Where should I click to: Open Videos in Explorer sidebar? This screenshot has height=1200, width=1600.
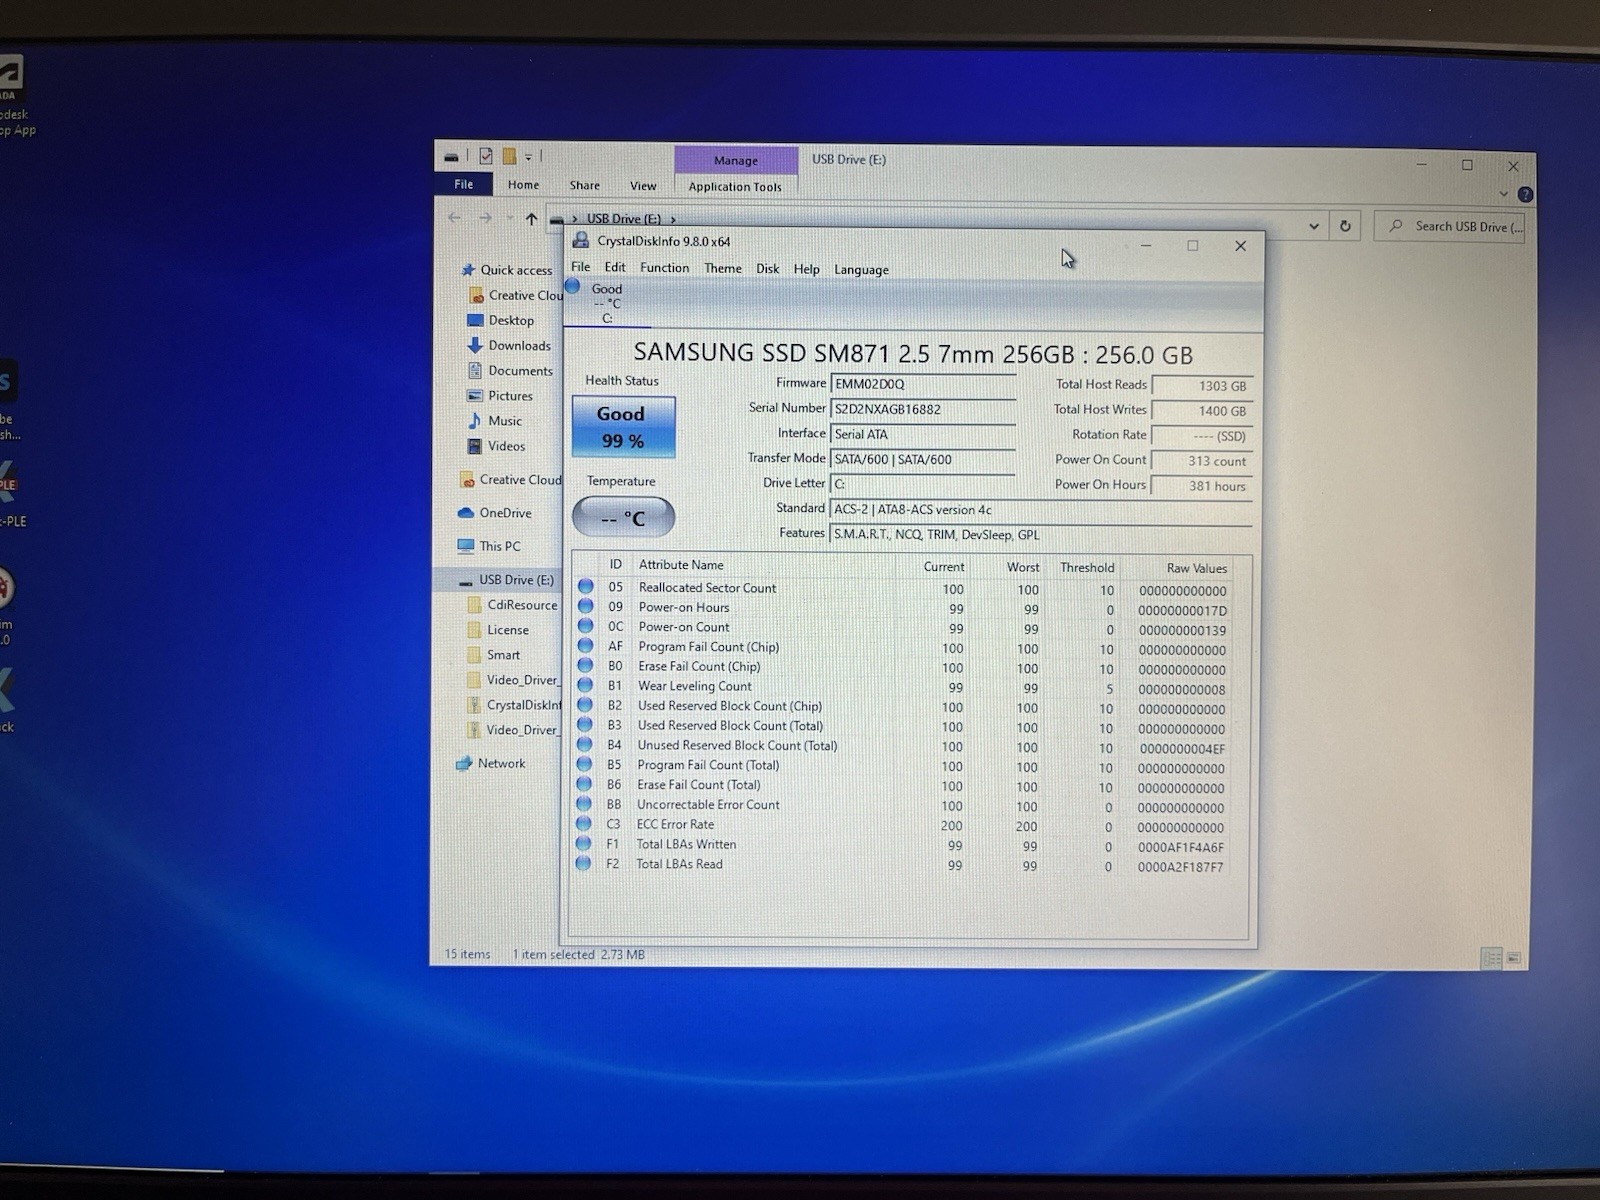tap(496, 446)
